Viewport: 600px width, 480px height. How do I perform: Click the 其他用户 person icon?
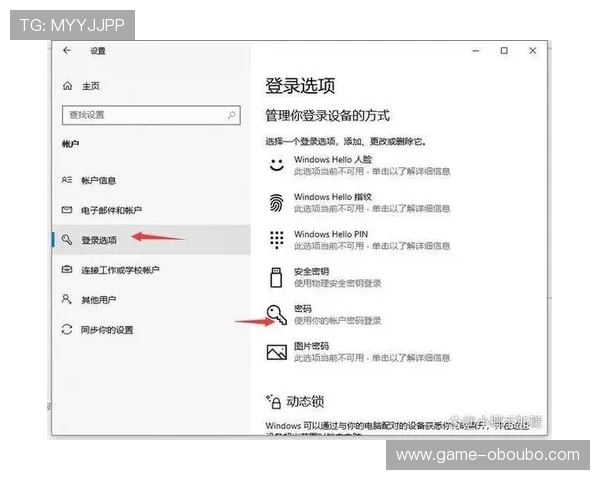coord(67,299)
